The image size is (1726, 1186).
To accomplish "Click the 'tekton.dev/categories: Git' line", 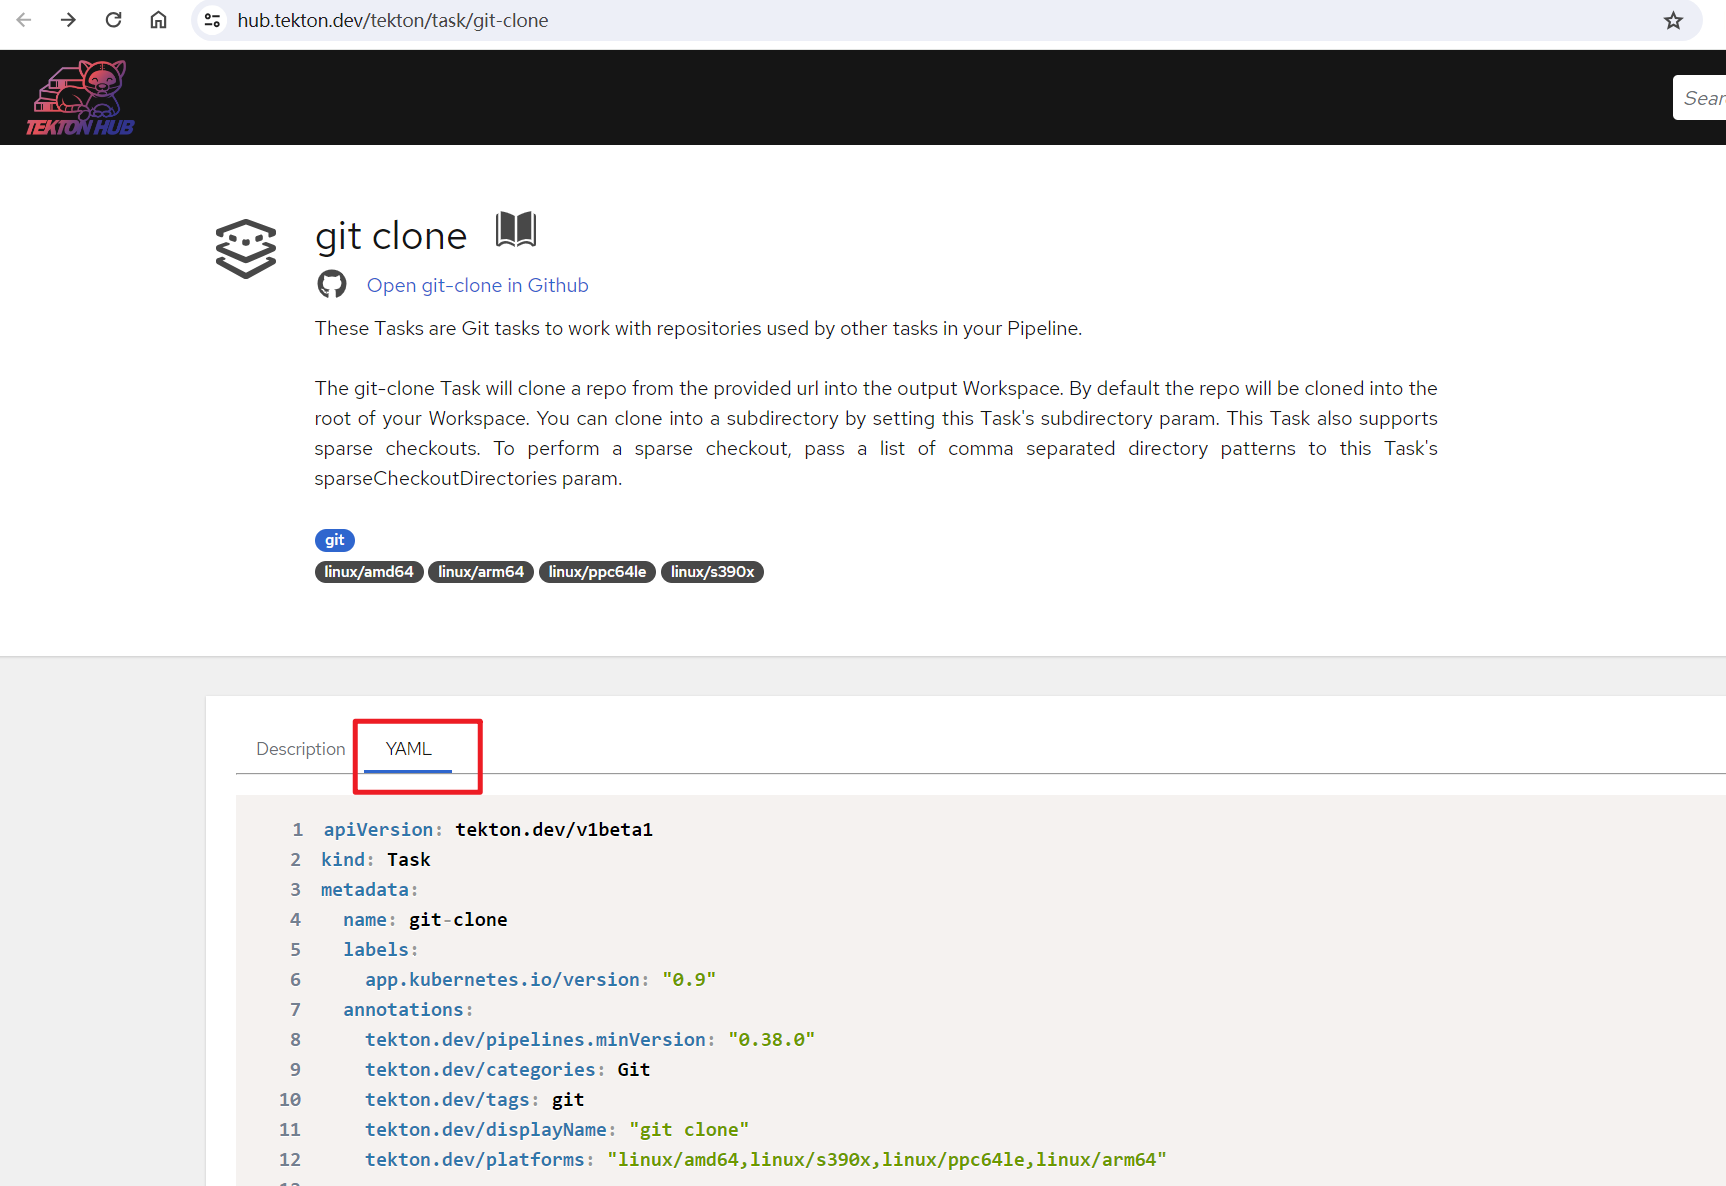I will tap(507, 1069).
